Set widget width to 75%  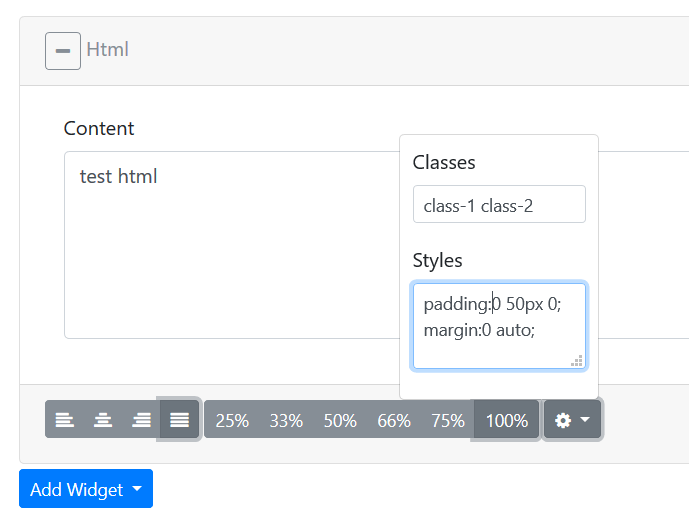(448, 420)
